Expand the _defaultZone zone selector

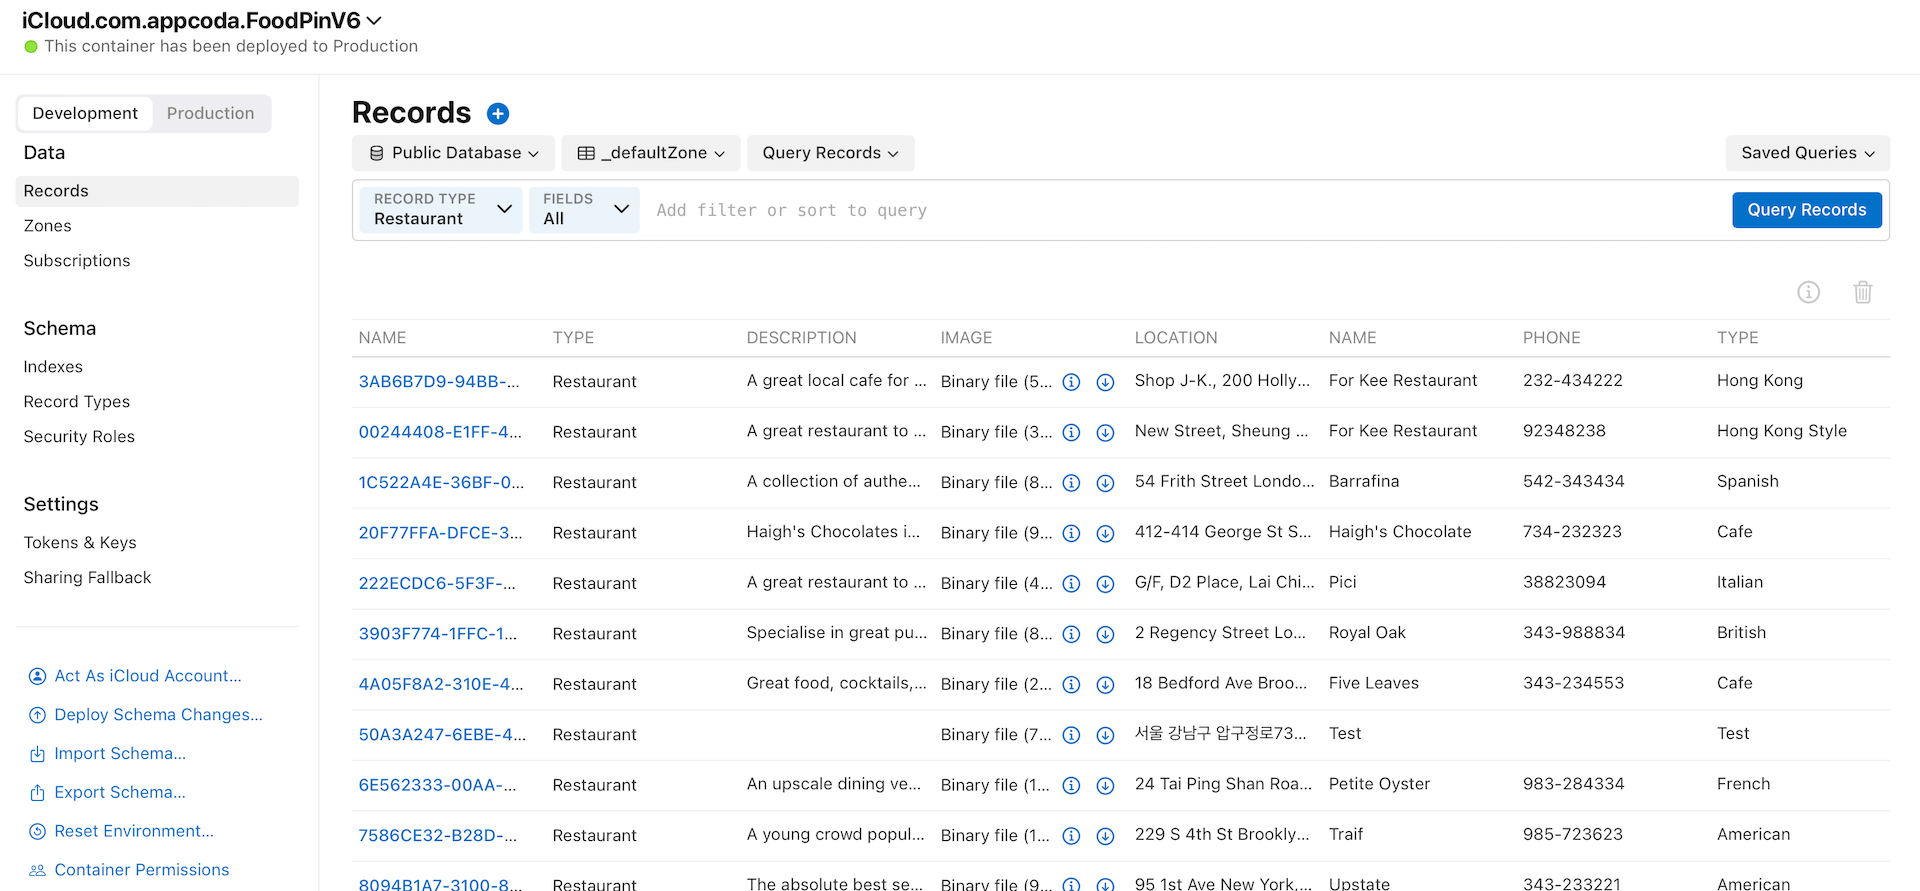tap(651, 153)
